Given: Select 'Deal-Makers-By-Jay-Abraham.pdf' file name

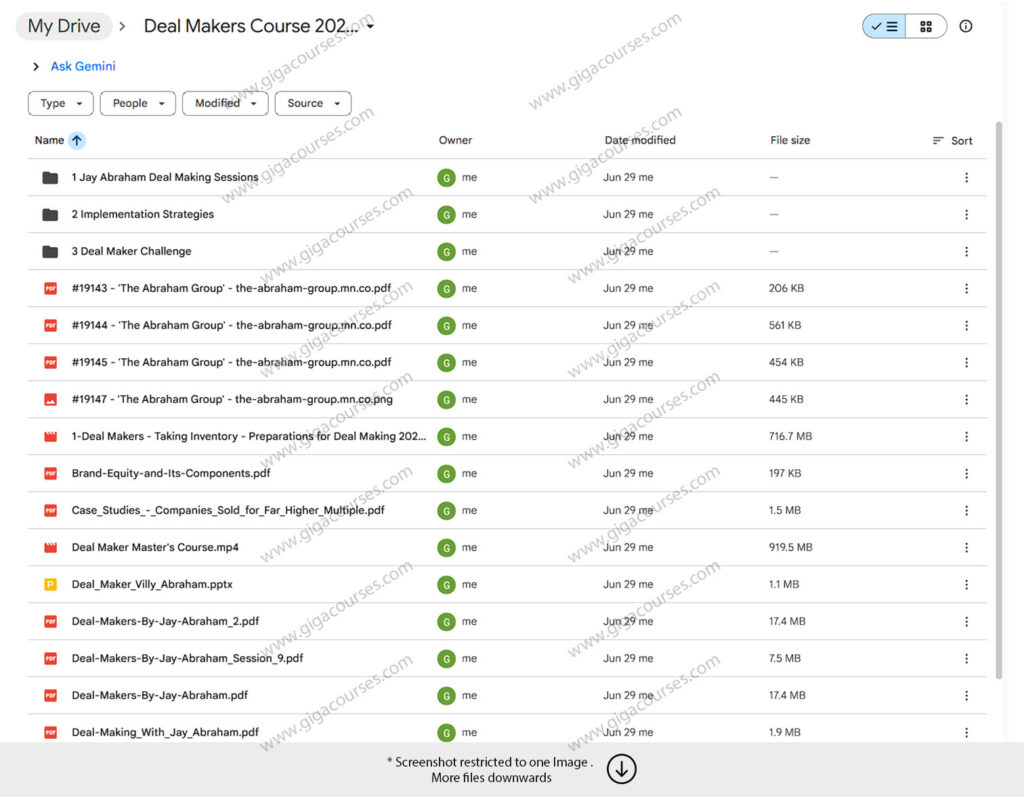Looking at the screenshot, I should tap(159, 696).
